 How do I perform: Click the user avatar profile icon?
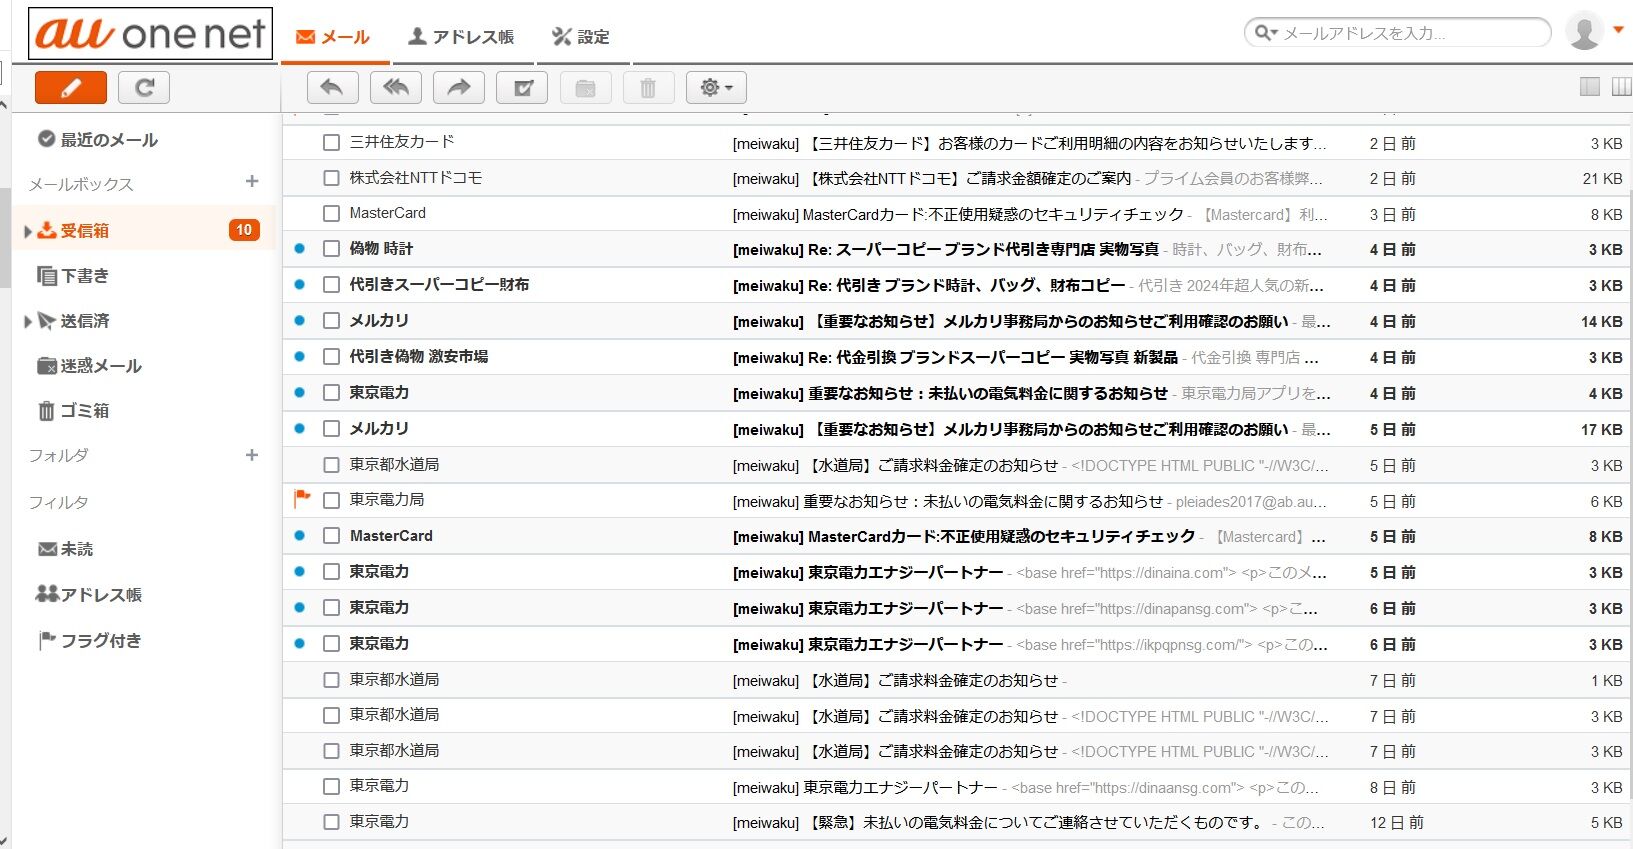[x=1584, y=32]
